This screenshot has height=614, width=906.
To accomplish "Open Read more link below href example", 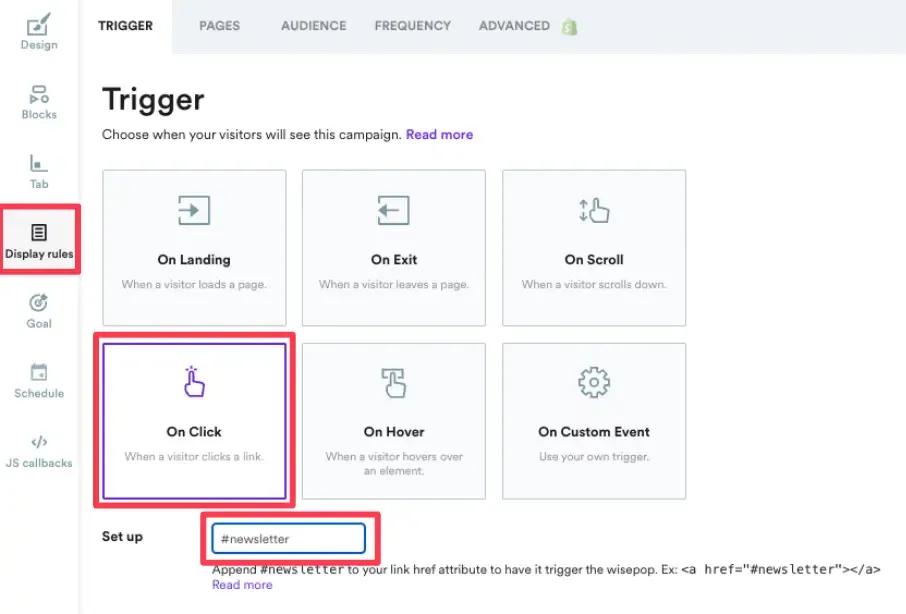I will pos(242,585).
